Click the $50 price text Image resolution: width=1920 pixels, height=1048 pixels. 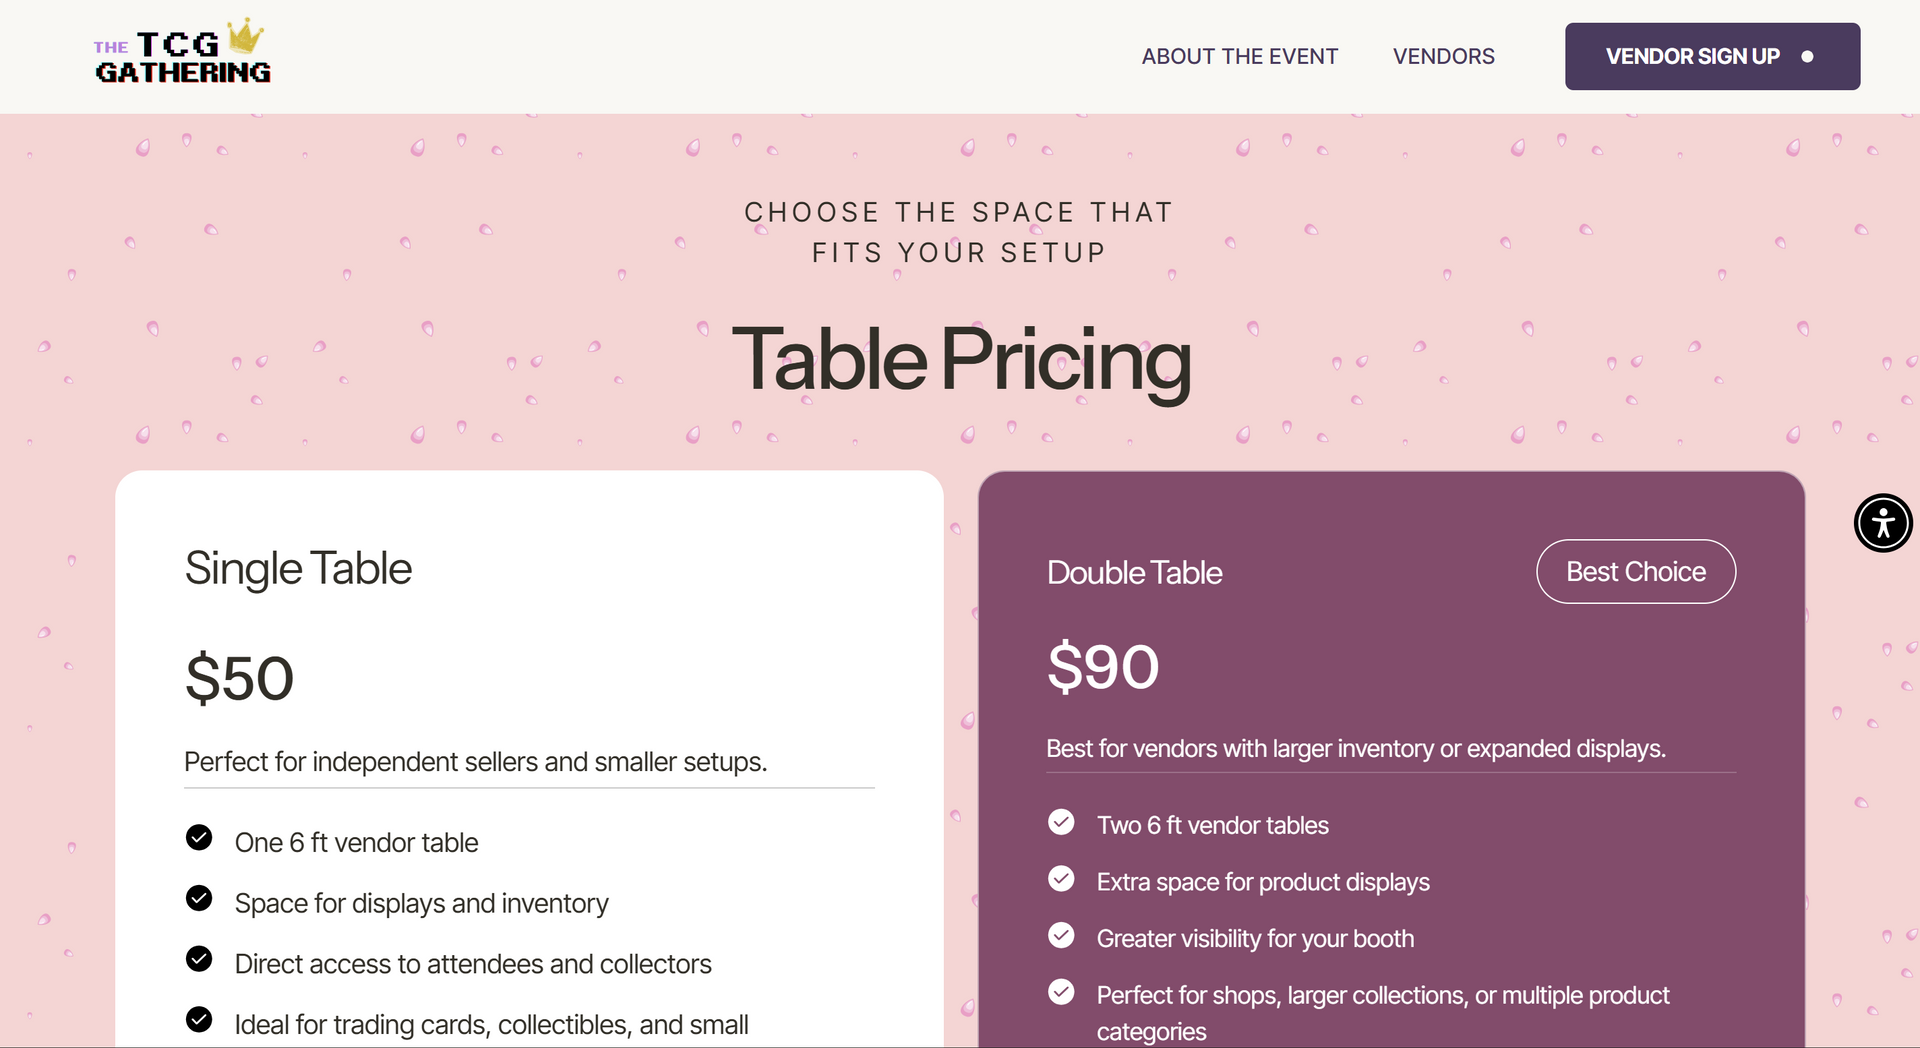239,678
